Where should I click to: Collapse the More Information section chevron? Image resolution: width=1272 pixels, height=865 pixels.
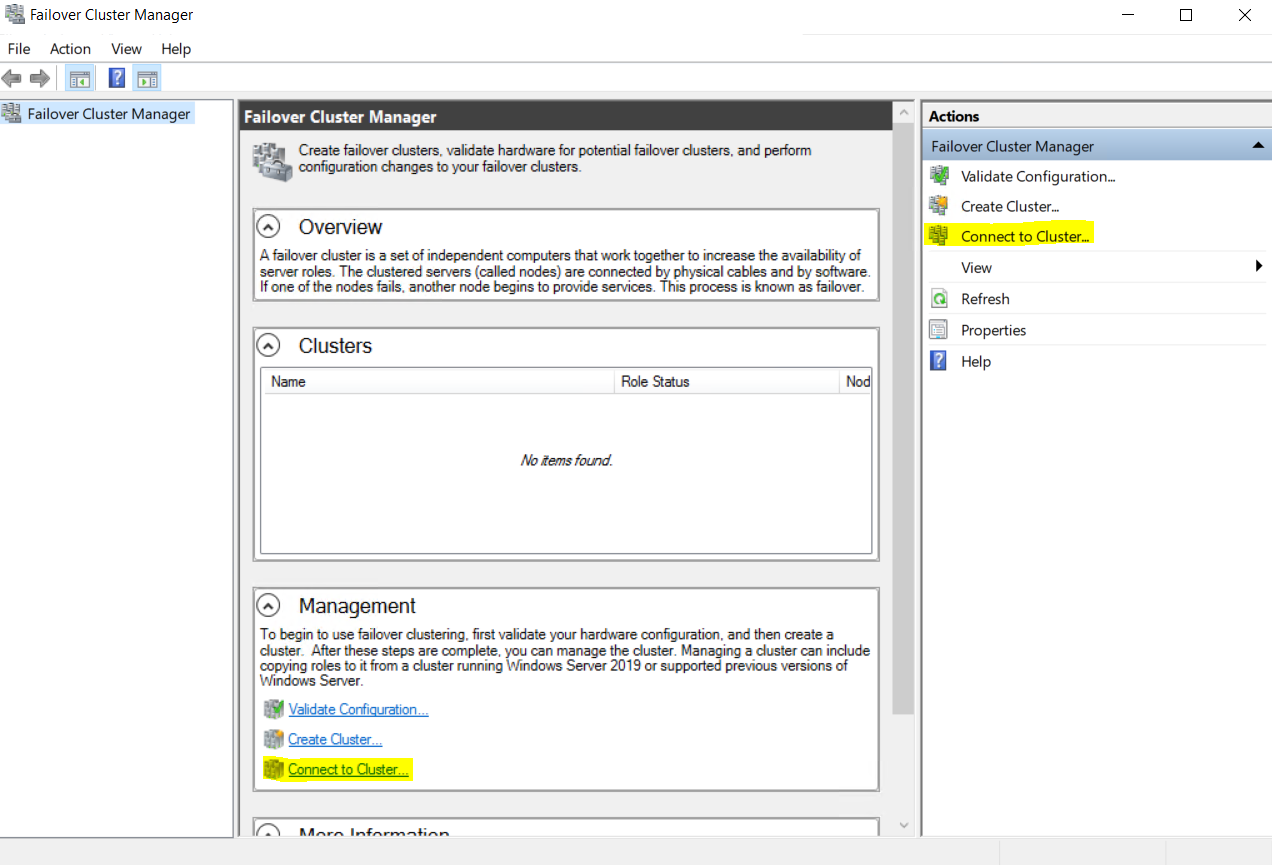(268, 831)
